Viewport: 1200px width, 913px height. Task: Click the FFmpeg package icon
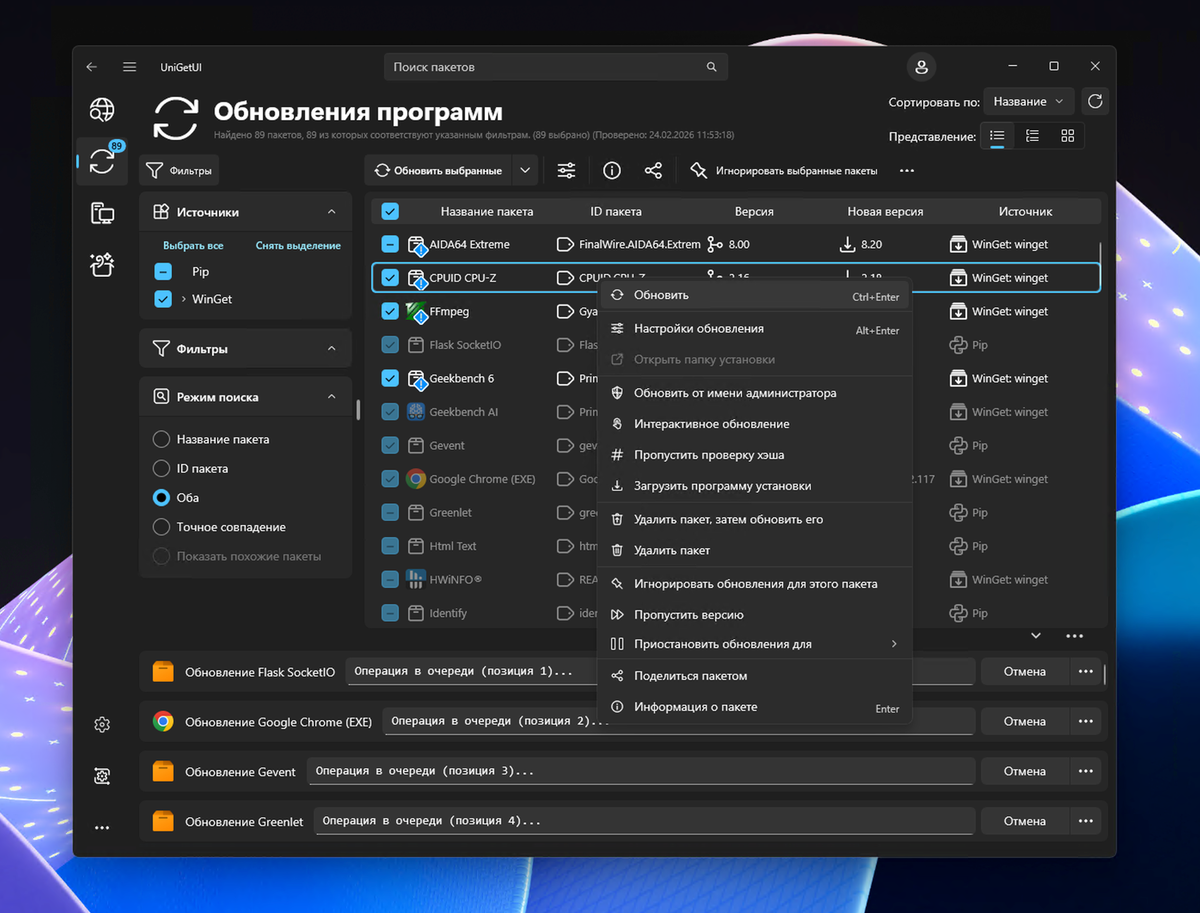pos(417,311)
